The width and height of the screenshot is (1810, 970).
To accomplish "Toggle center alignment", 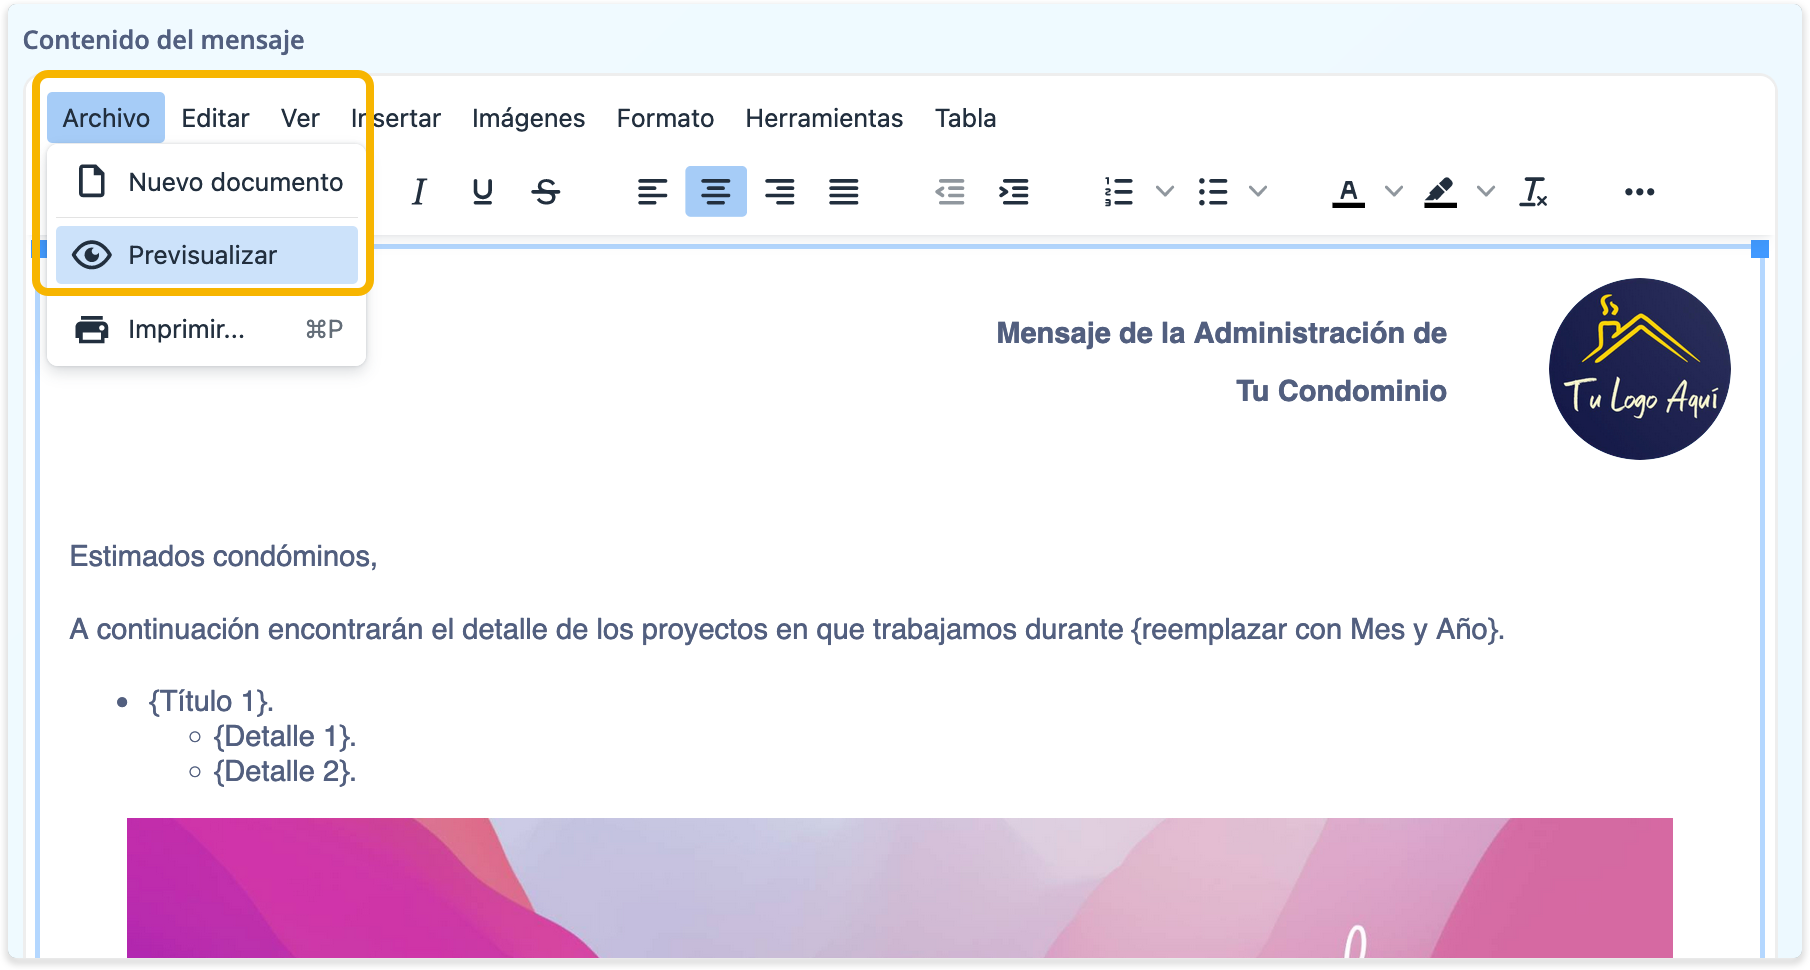I will [716, 191].
